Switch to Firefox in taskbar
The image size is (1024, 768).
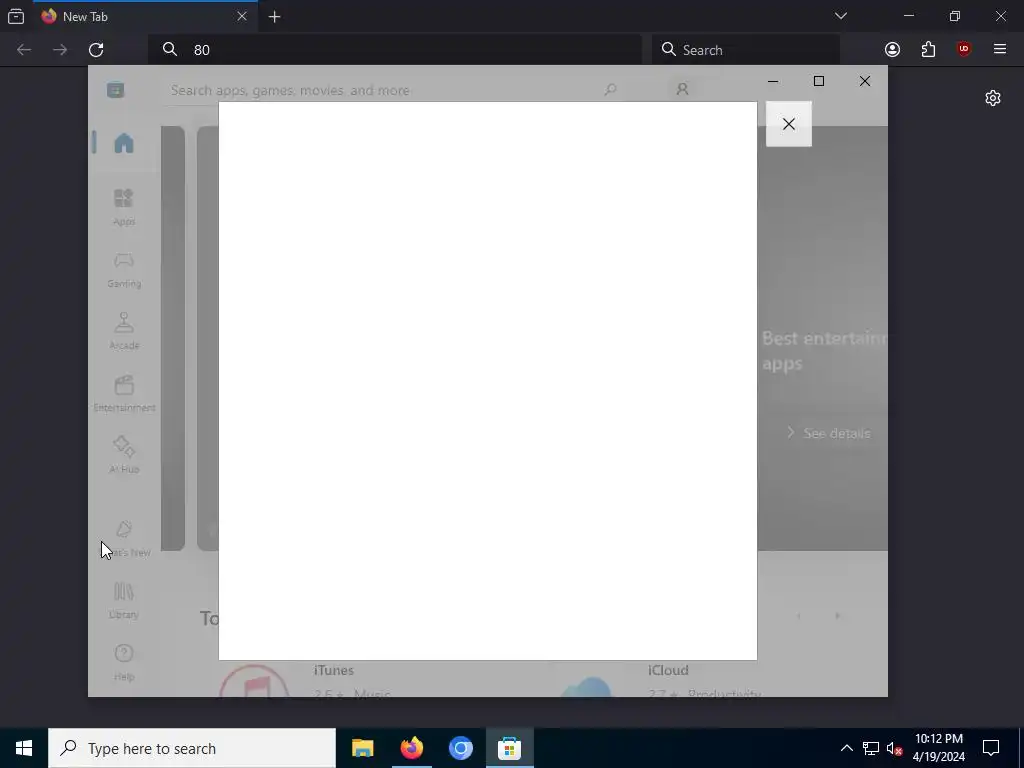(411, 748)
